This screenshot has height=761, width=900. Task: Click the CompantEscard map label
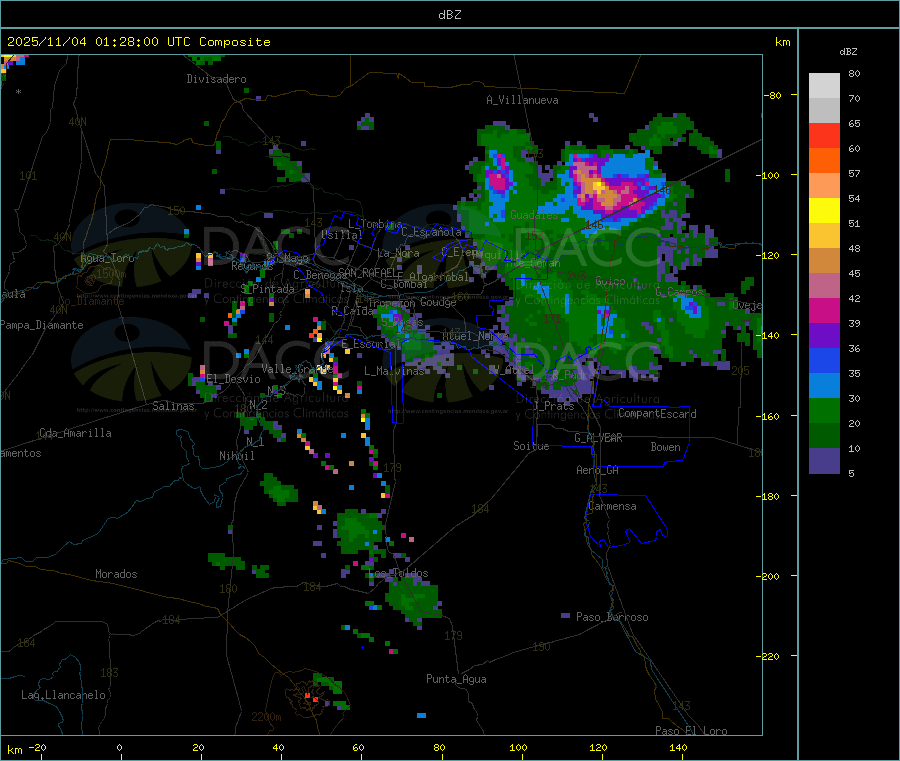(x=657, y=413)
